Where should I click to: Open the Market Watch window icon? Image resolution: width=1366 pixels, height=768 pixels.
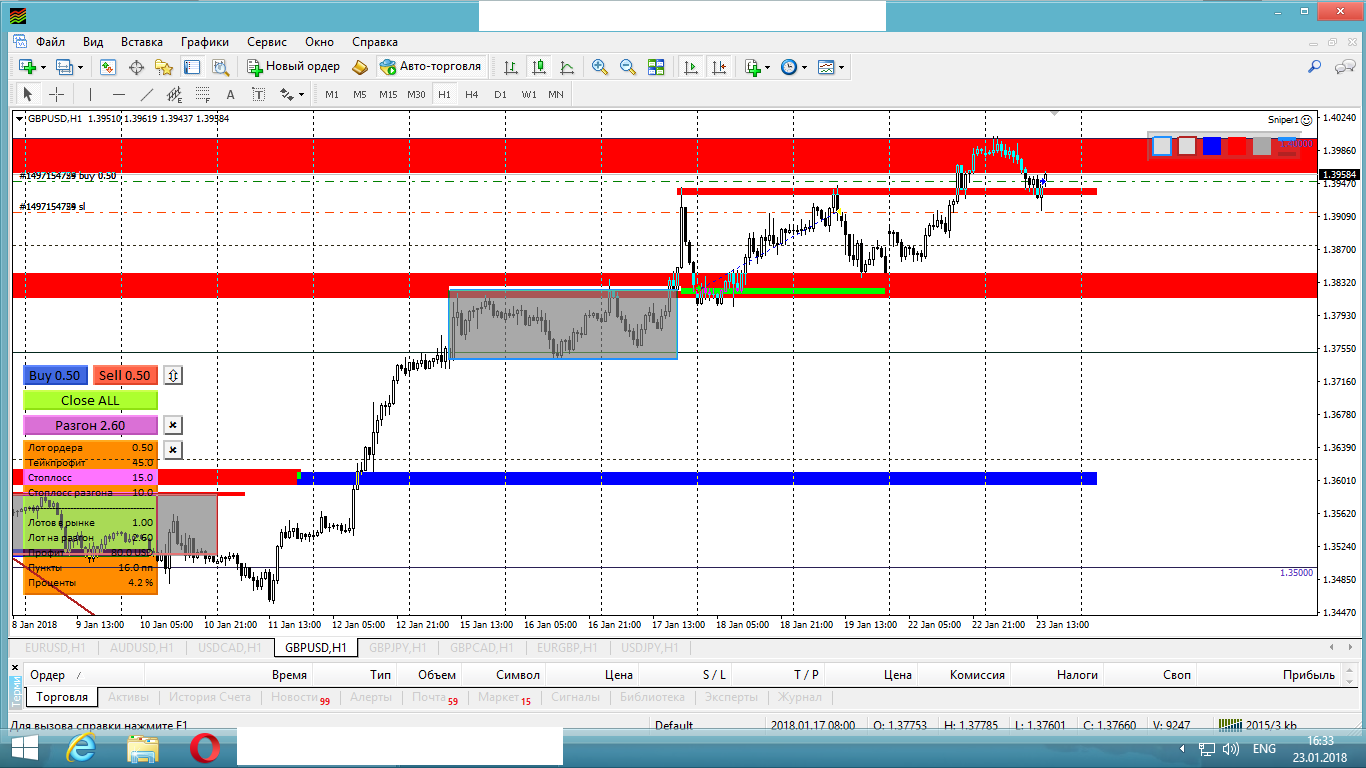(108, 67)
